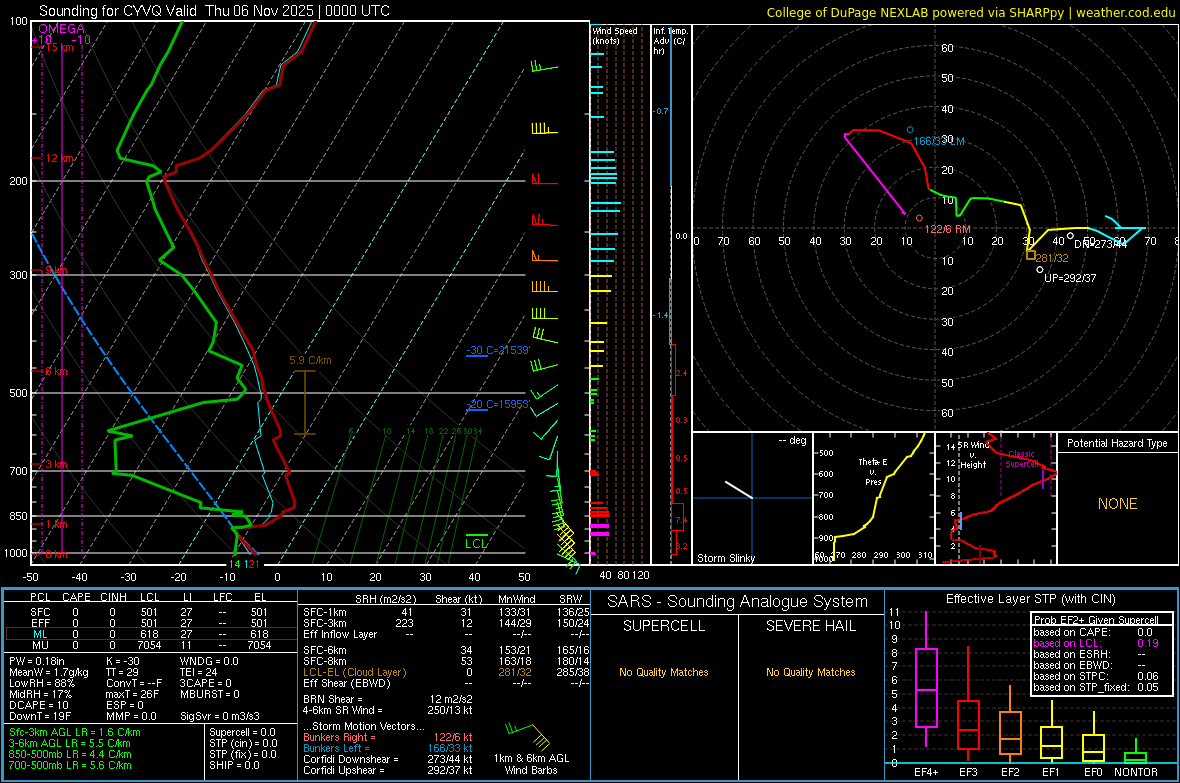Click the sounding title for CYVQ
Screen dimensions: 1180x783
(x=214, y=11)
